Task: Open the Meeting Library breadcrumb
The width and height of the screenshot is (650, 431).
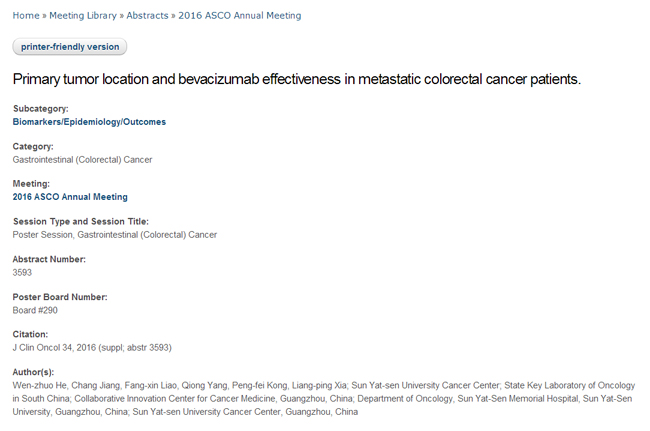Action: coord(82,16)
